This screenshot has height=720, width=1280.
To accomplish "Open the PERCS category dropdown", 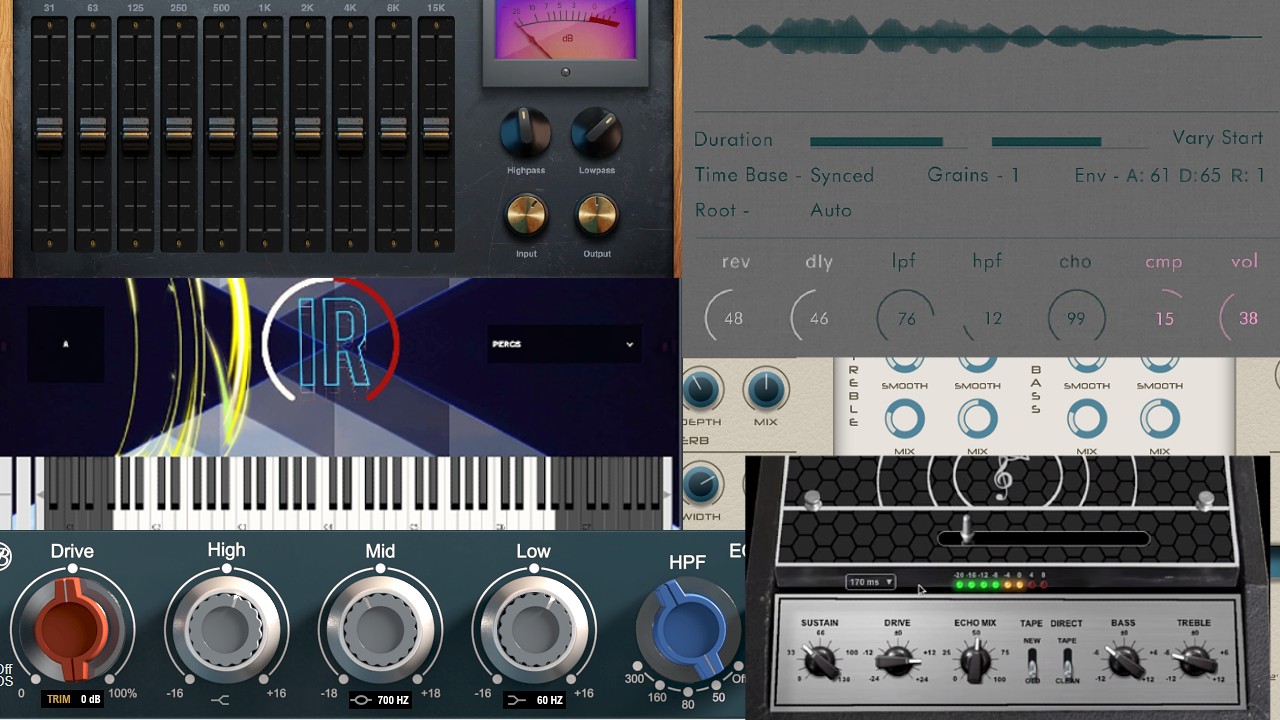I will [562, 344].
